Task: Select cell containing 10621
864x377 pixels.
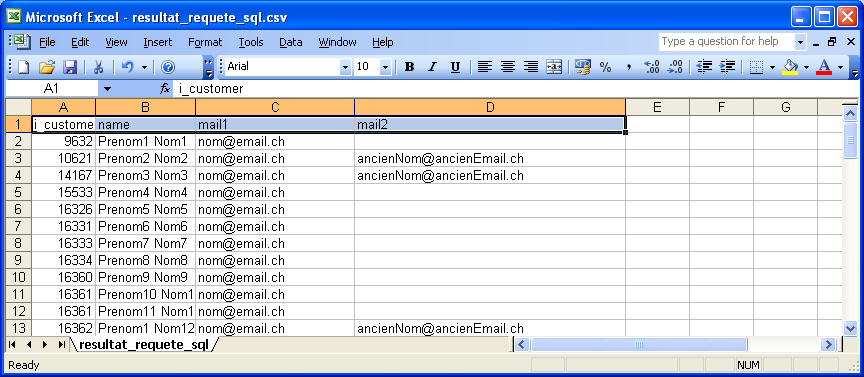Action: point(63,159)
